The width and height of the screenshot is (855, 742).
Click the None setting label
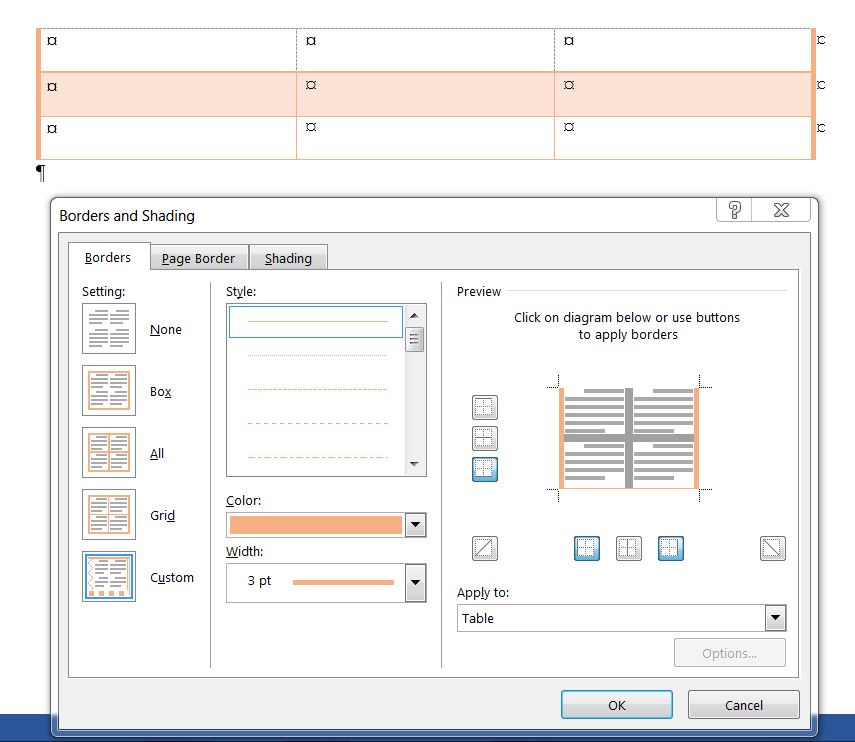tap(166, 329)
